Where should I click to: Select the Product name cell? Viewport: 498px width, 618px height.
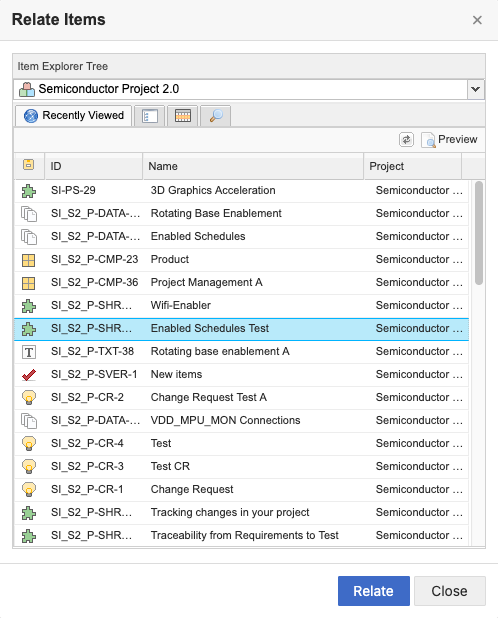pos(170,259)
